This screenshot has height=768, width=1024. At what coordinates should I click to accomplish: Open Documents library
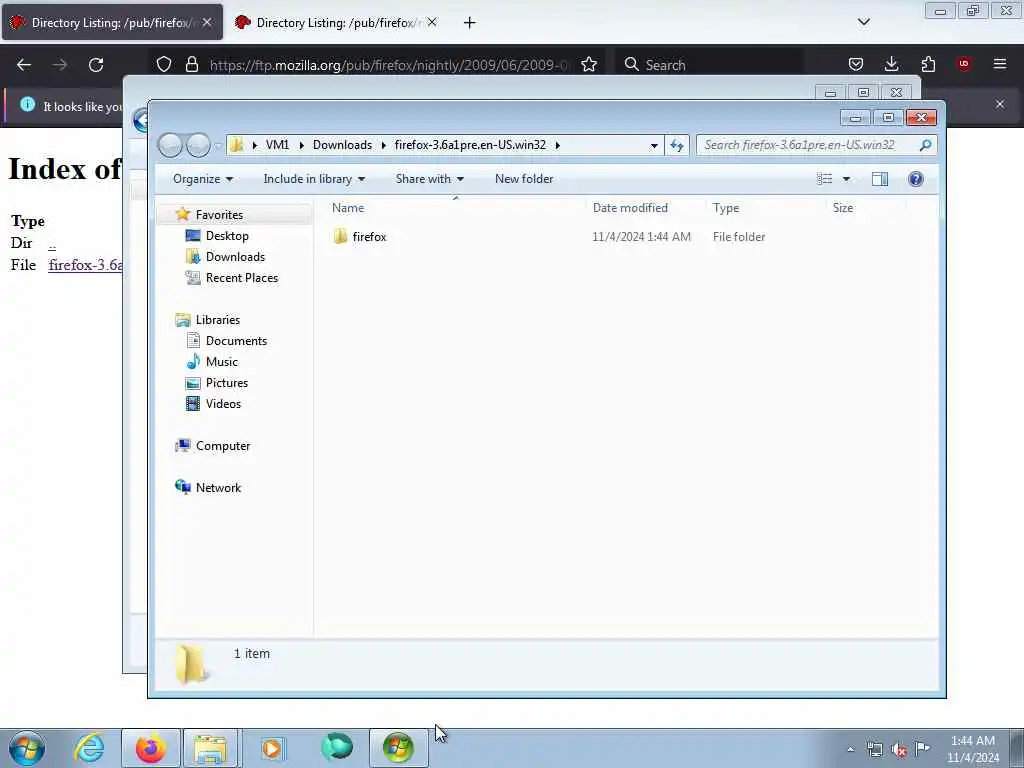[x=236, y=341]
